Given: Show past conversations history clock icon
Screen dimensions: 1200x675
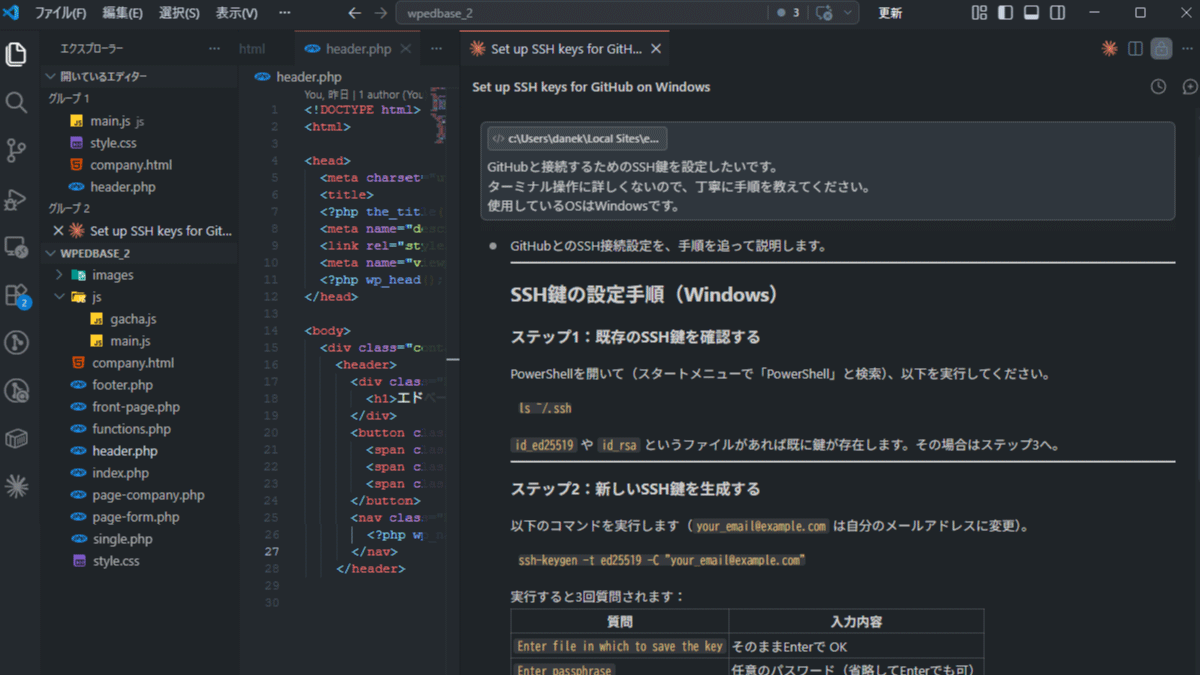Looking at the screenshot, I should click(x=1158, y=87).
